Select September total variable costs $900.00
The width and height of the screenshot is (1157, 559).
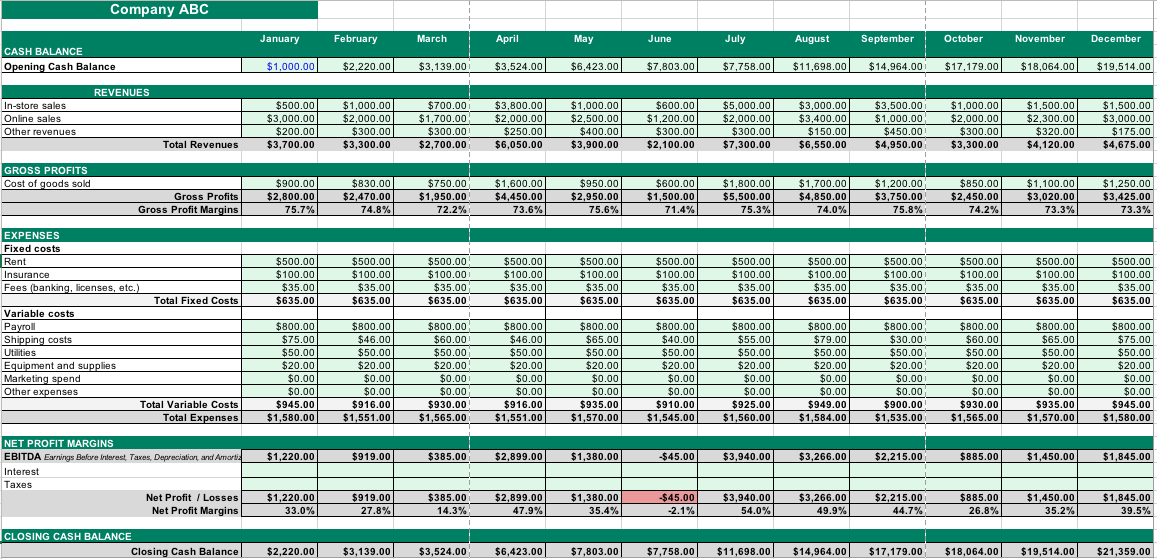(888, 404)
